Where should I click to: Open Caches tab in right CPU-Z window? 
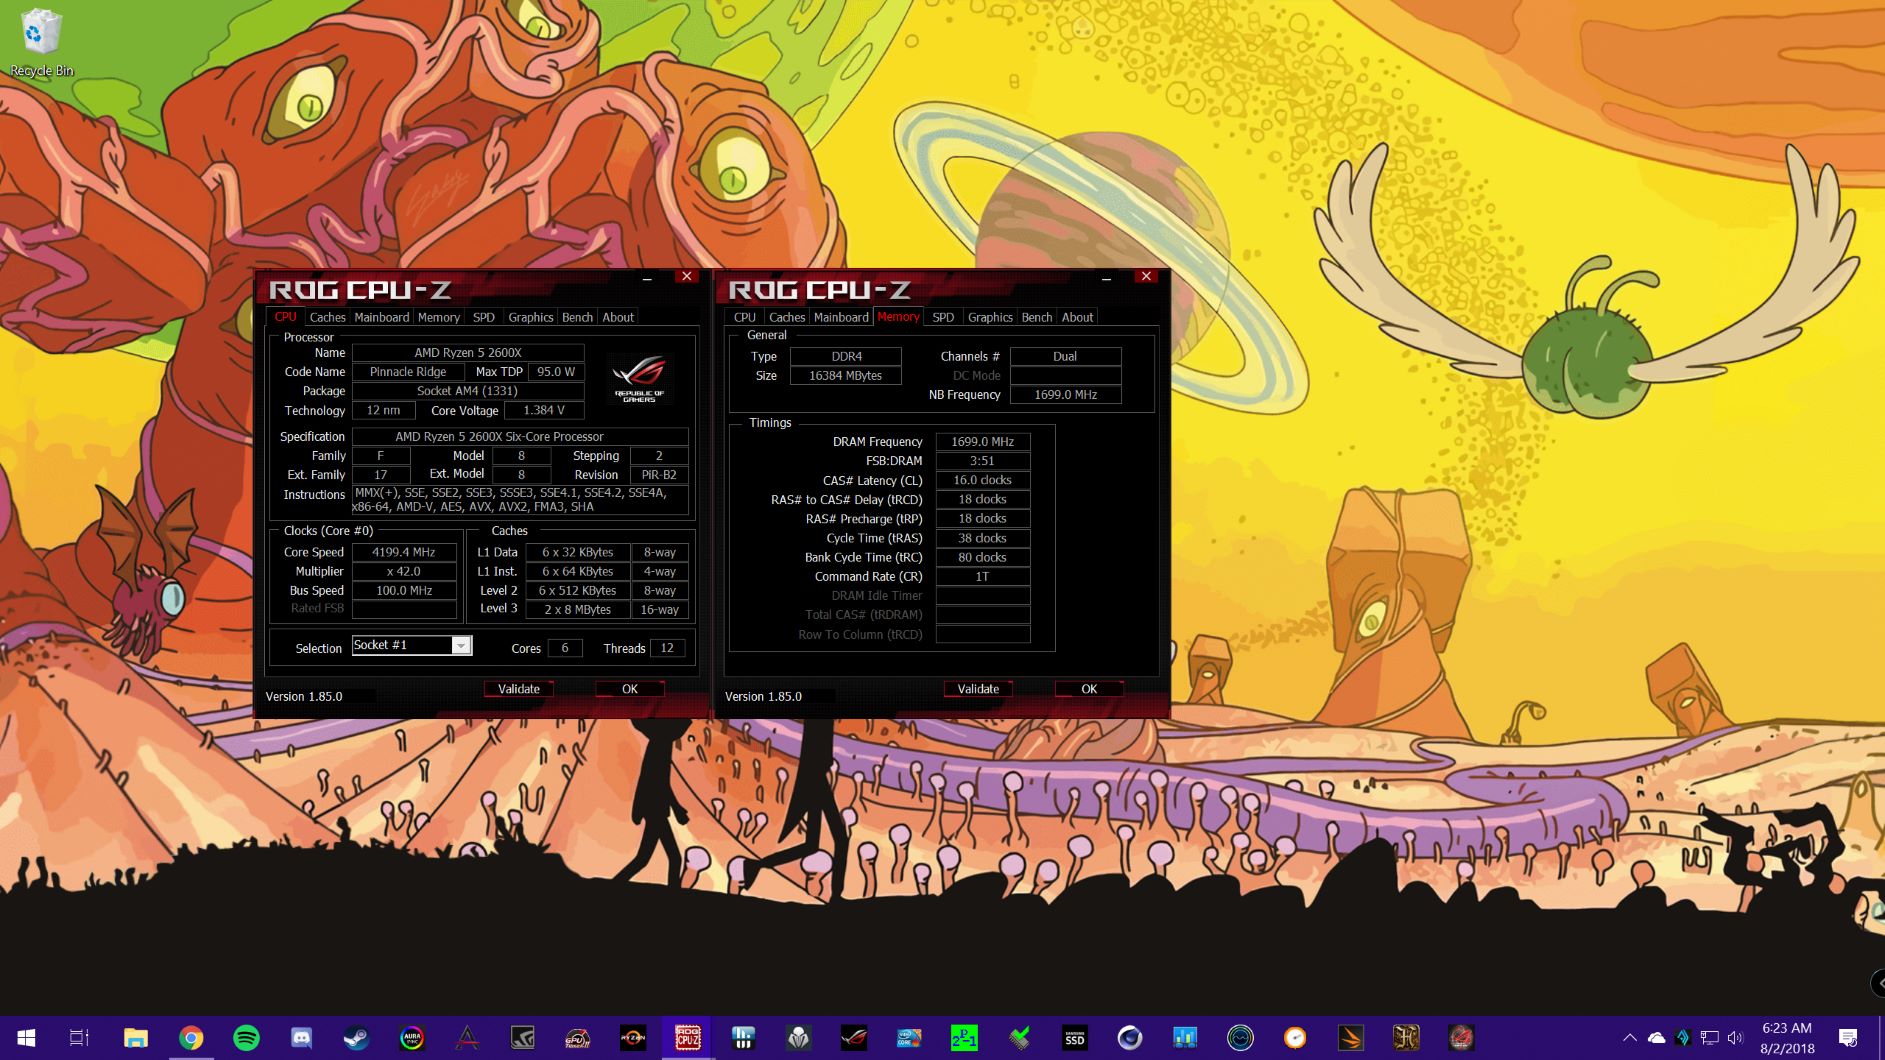787,317
